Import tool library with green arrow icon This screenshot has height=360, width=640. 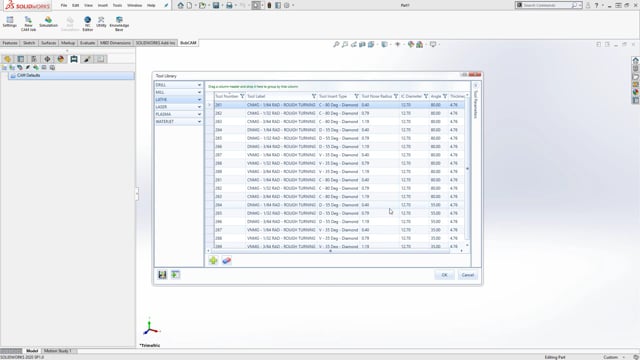point(176,275)
